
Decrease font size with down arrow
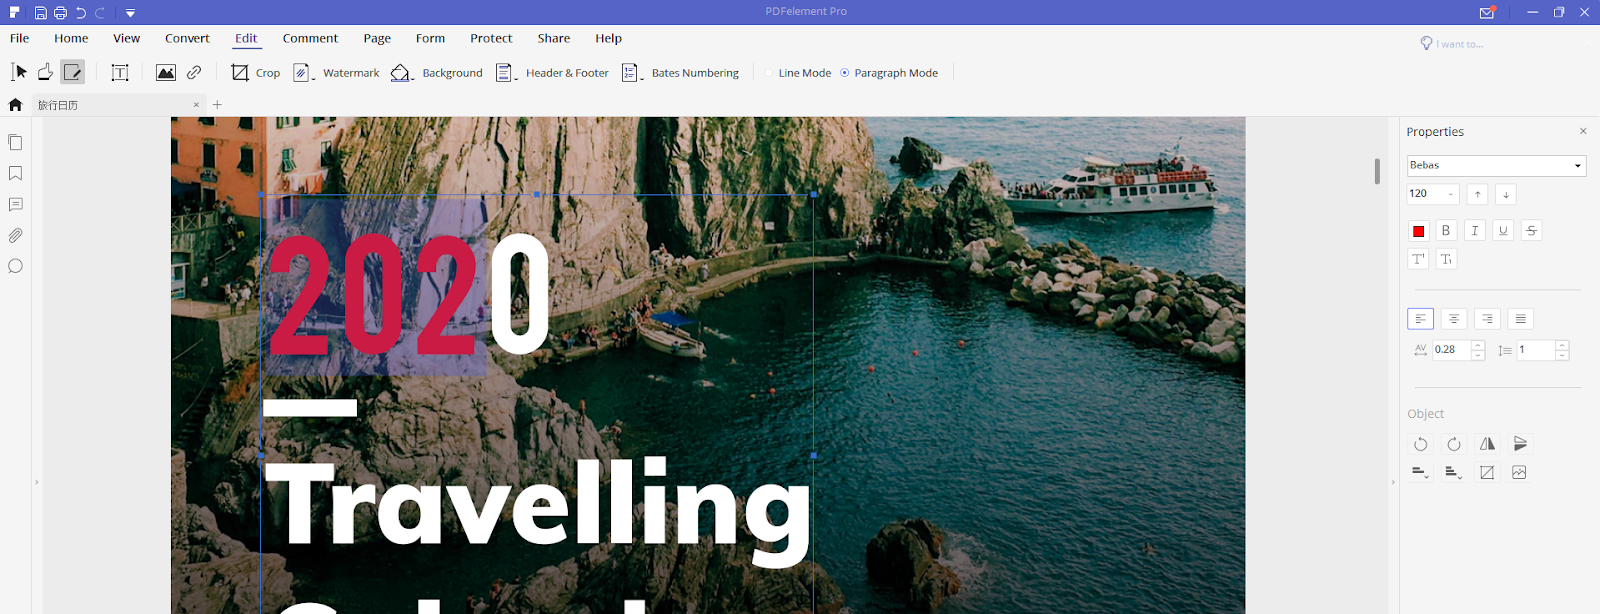(x=1506, y=194)
